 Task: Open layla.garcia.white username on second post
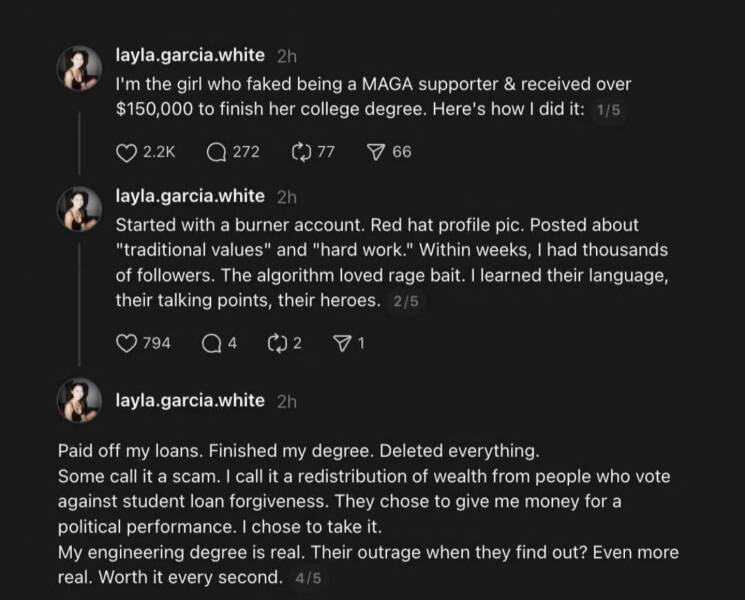tap(191, 196)
